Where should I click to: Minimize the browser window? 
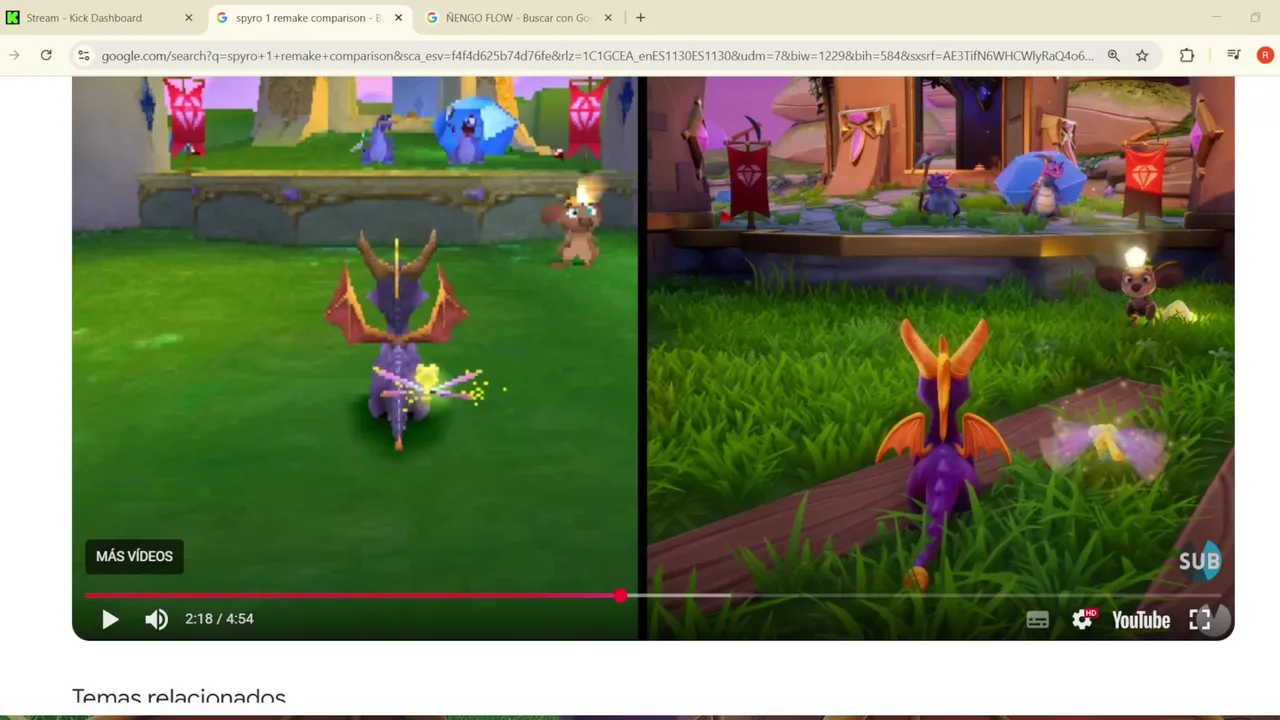pyautogui.click(x=1216, y=17)
